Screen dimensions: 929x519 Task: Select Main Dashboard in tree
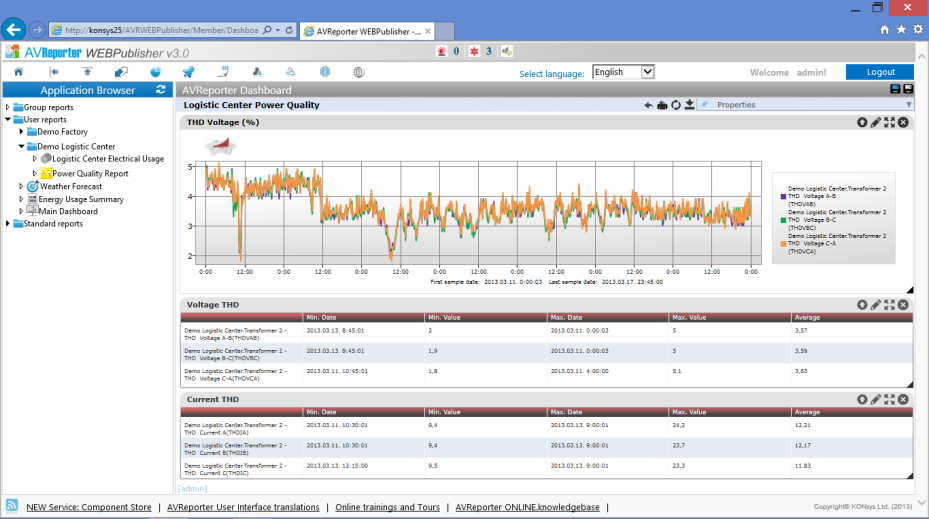point(68,211)
